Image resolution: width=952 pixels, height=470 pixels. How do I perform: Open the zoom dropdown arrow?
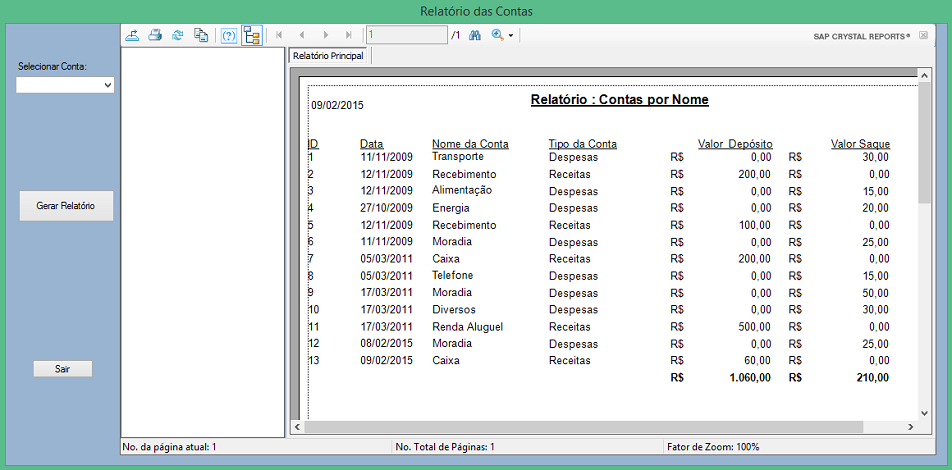tap(511, 36)
